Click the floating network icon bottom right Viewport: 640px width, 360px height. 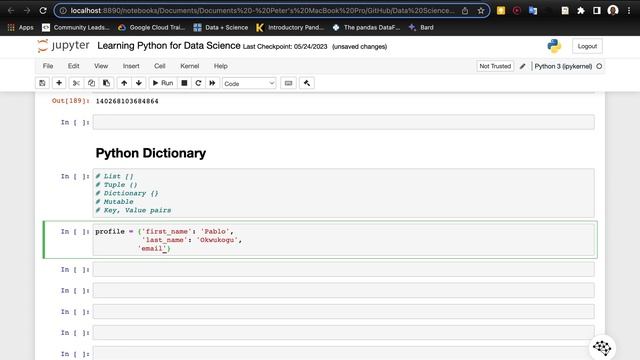pos(602,348)
